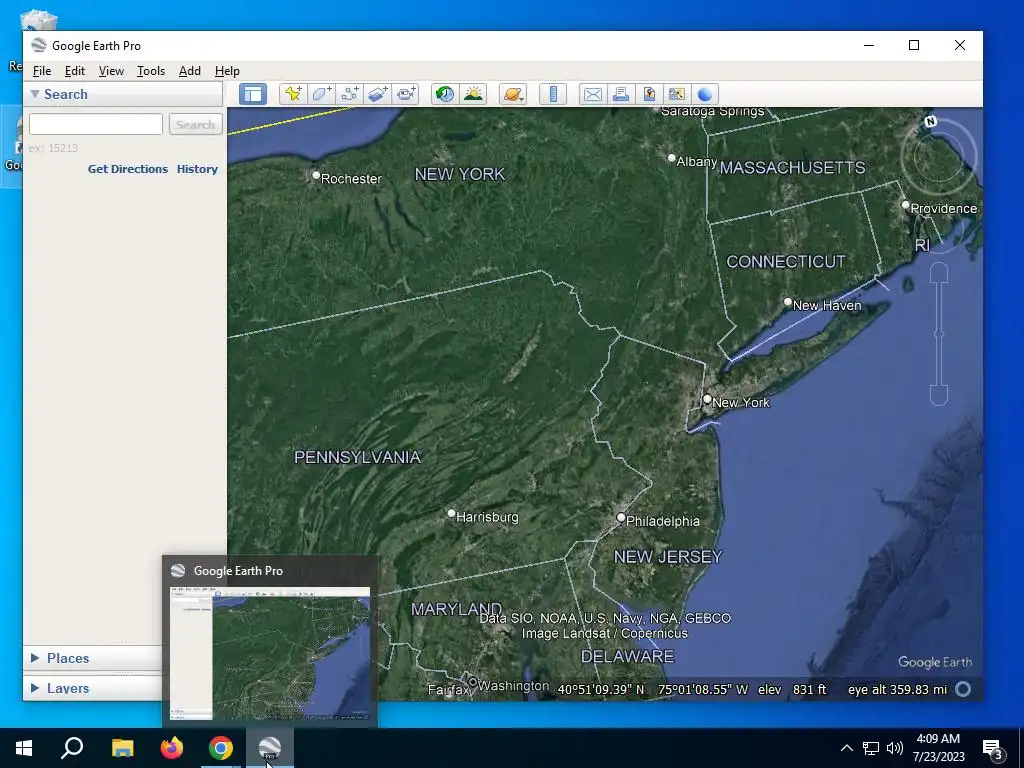Click inside the search text field
This screenshot has height=768, width=1024.
click(96, 124)
